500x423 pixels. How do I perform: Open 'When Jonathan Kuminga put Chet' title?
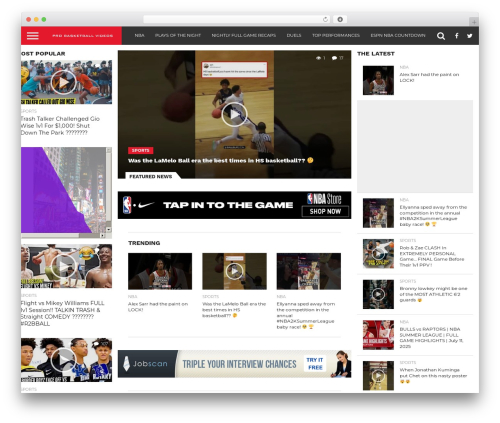coord(433,376)
